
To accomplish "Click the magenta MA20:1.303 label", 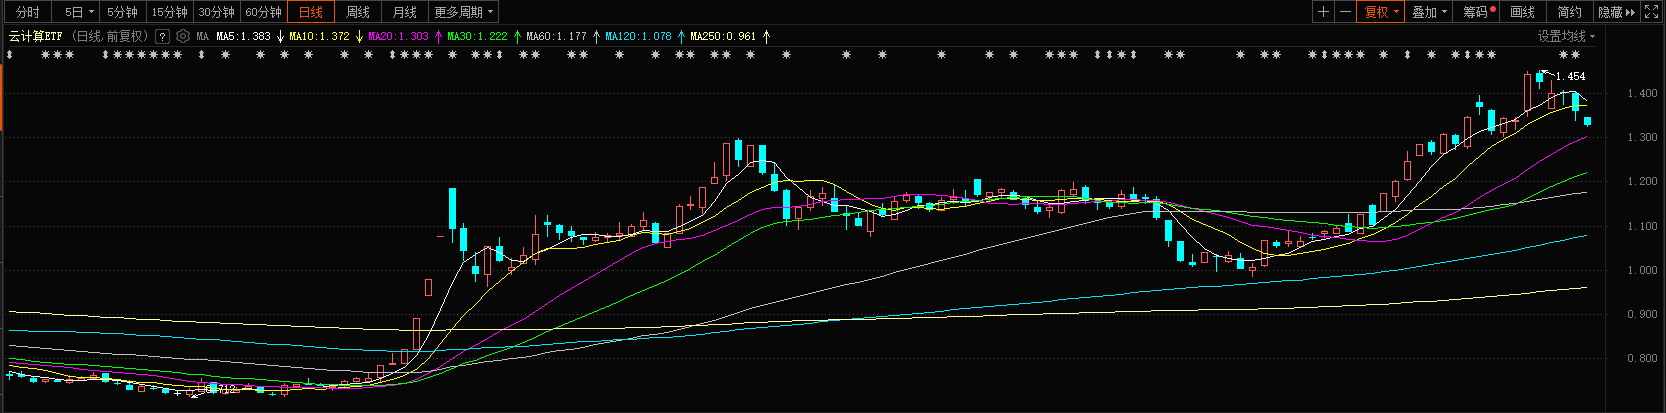I will click(x=399, y=36).
